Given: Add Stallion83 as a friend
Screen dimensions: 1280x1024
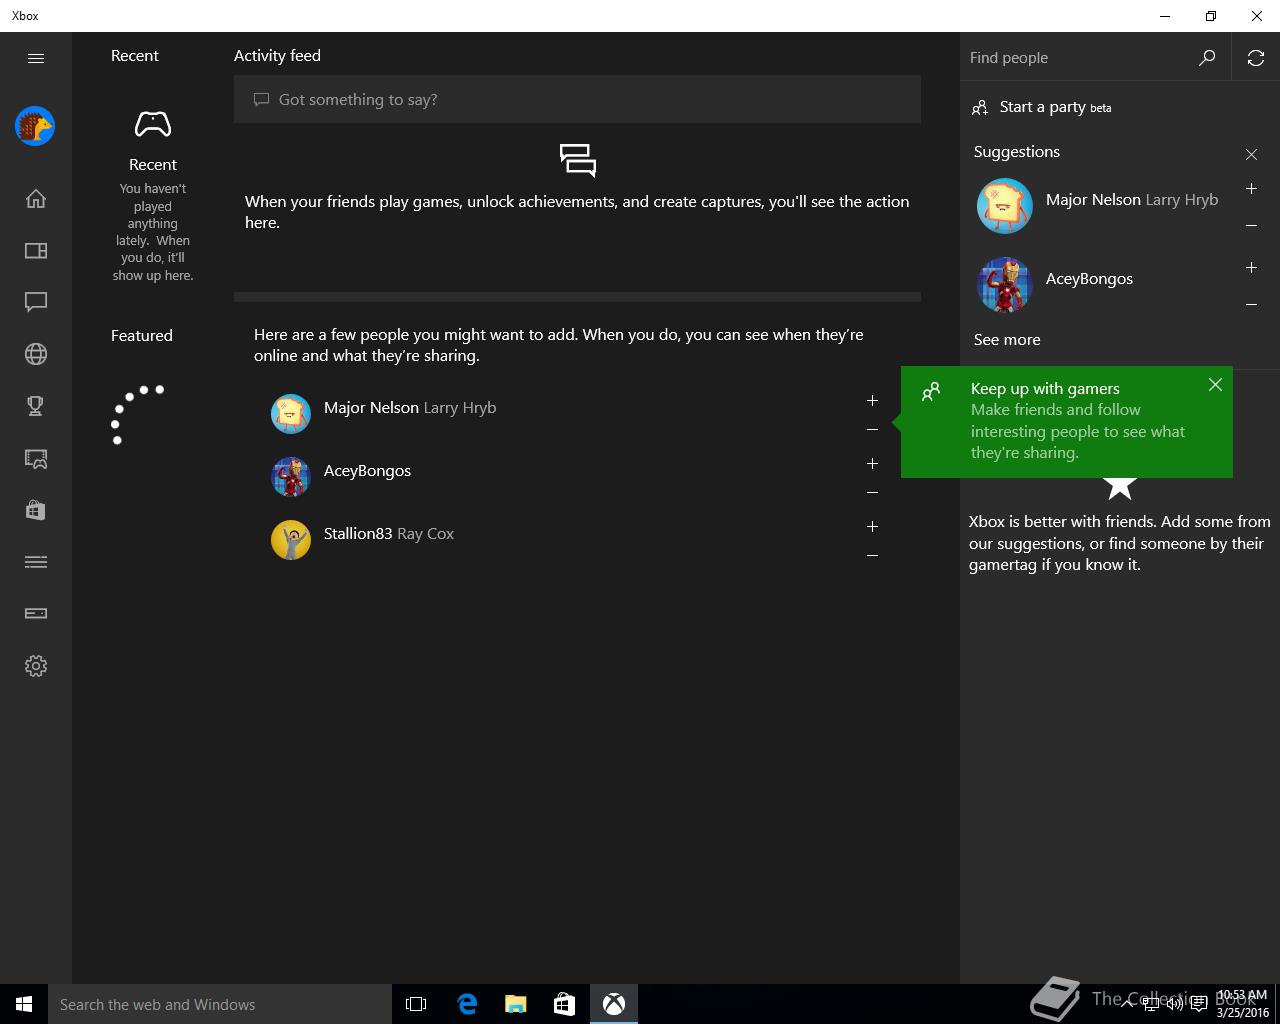Looking at the screenshot, I should (x=872, y=526).
